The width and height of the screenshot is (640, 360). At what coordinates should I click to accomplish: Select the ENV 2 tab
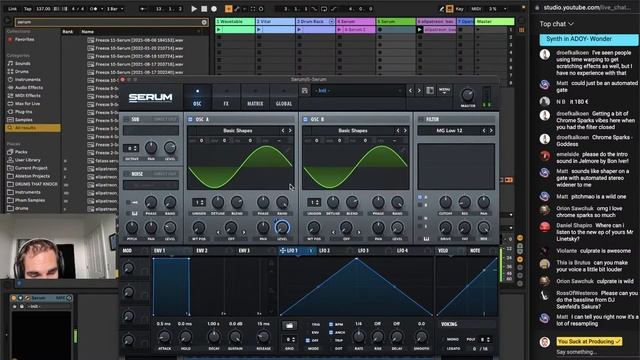(202, 251)
